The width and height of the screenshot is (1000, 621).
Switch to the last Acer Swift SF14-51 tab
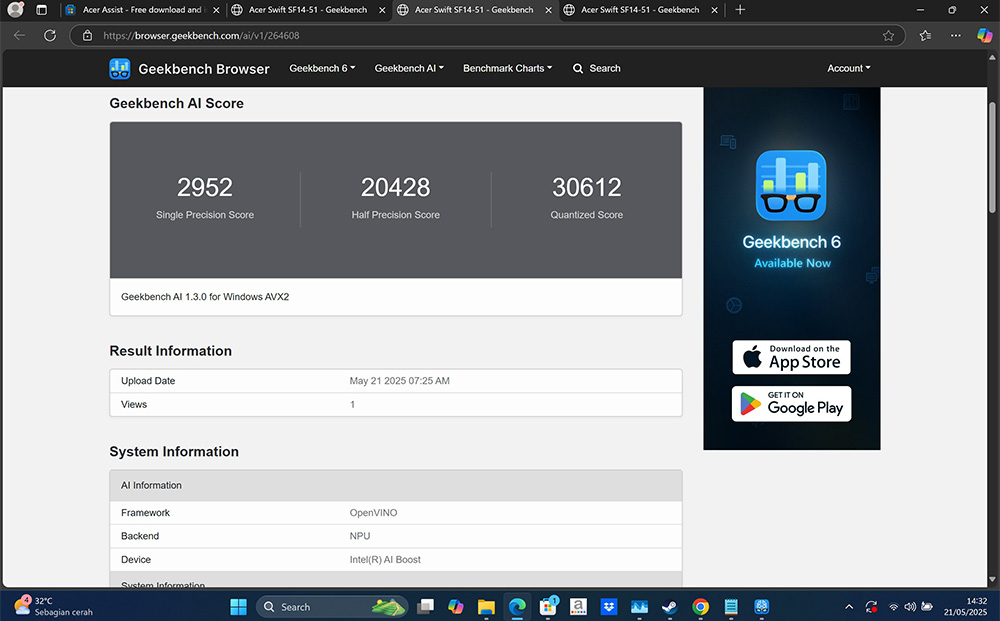(640, 10)
